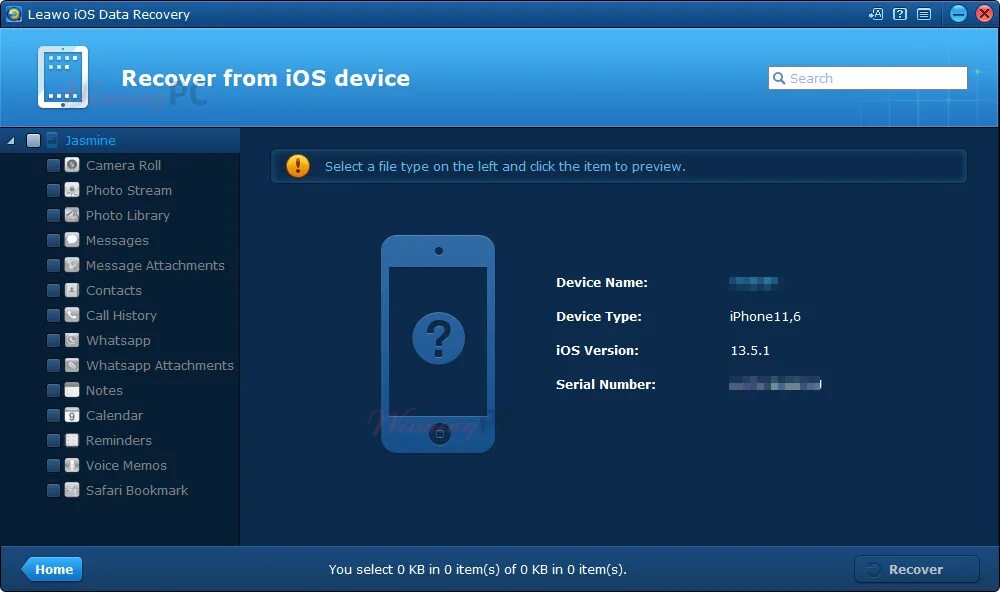Click the Photo Stream icon
Viewport: 1000px width, 592px height.
click(x=72, y=190)
